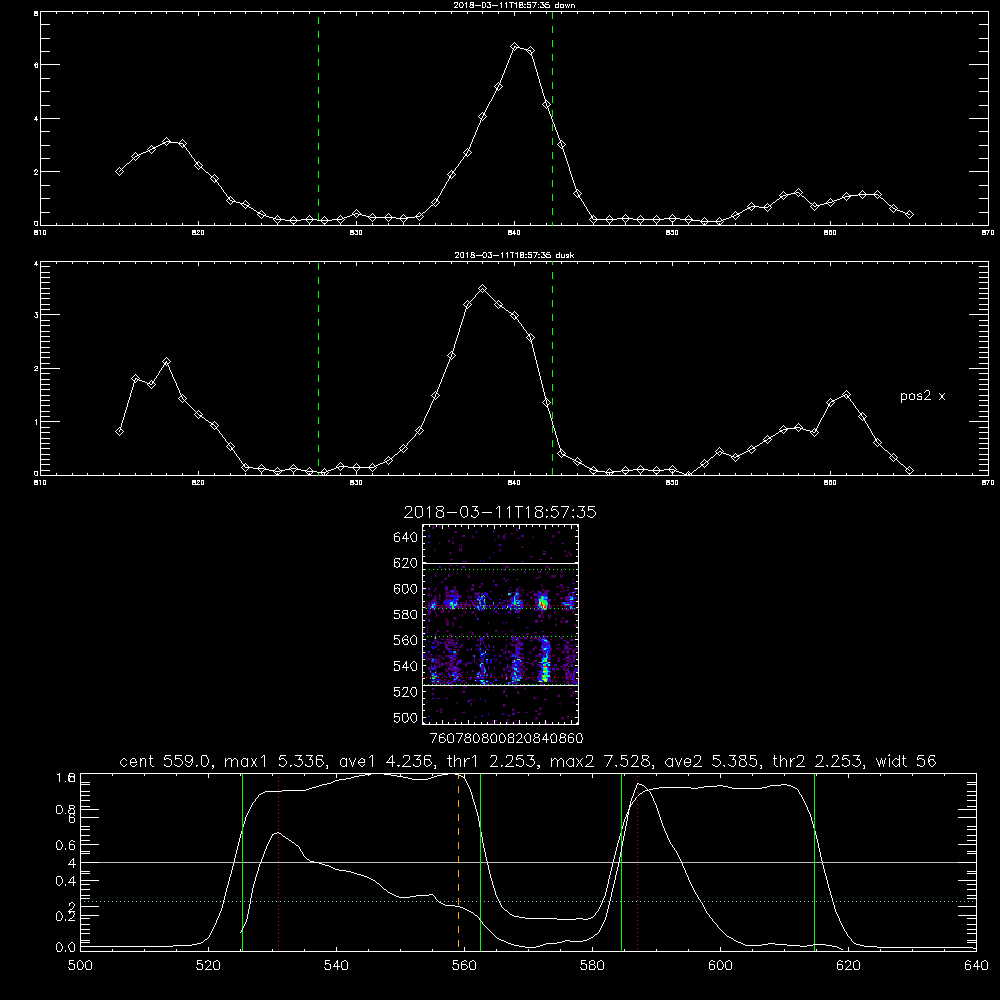The image size is (1000, 1000).
Task: Click the 'thr1 2.253' value in bottom title
Action: click(493, 761)
